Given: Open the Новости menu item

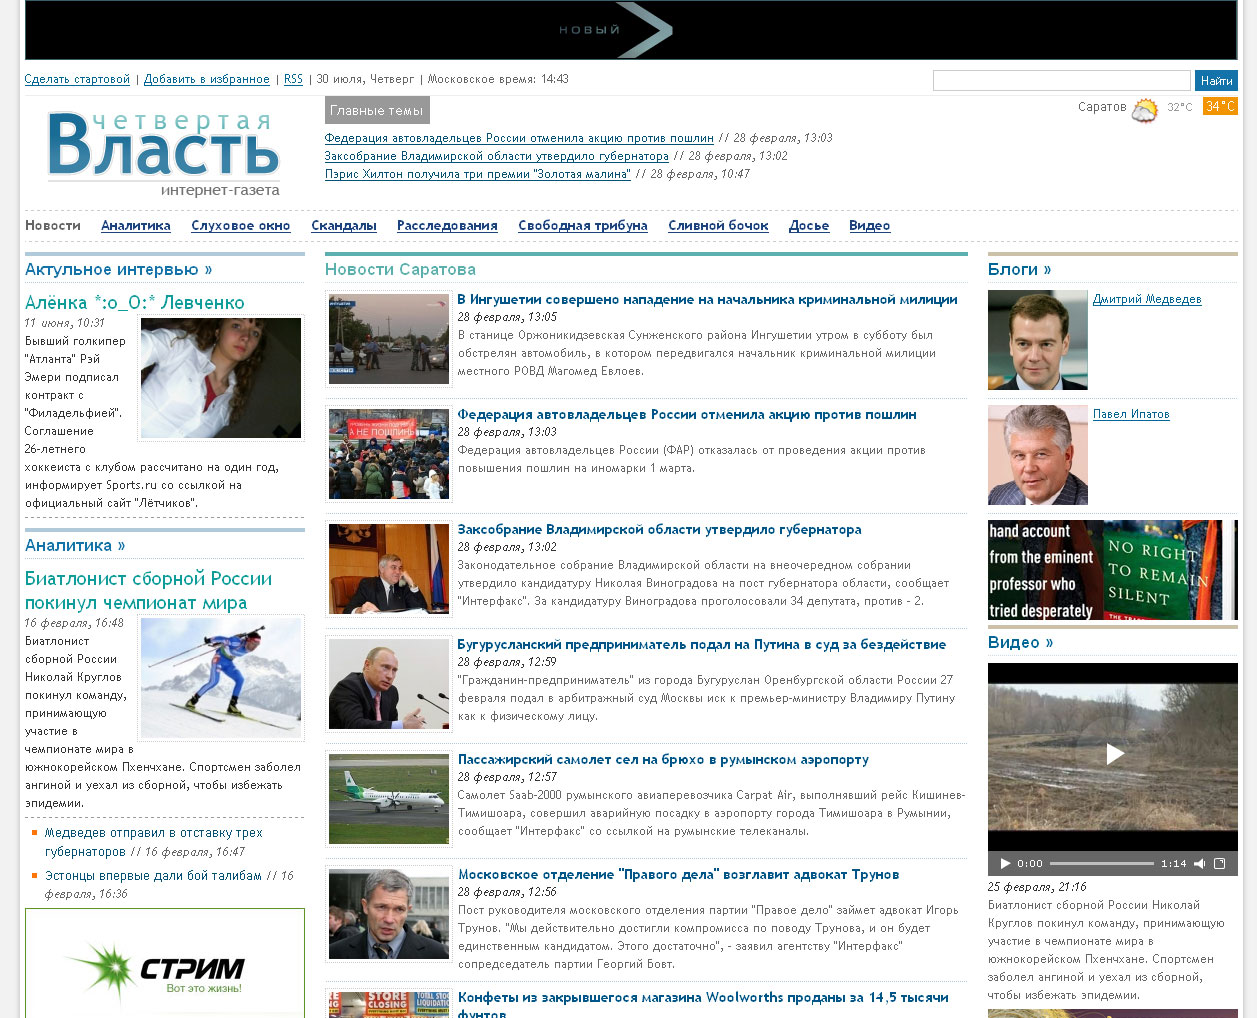Looking at the screenshot, I should [53, 226].
